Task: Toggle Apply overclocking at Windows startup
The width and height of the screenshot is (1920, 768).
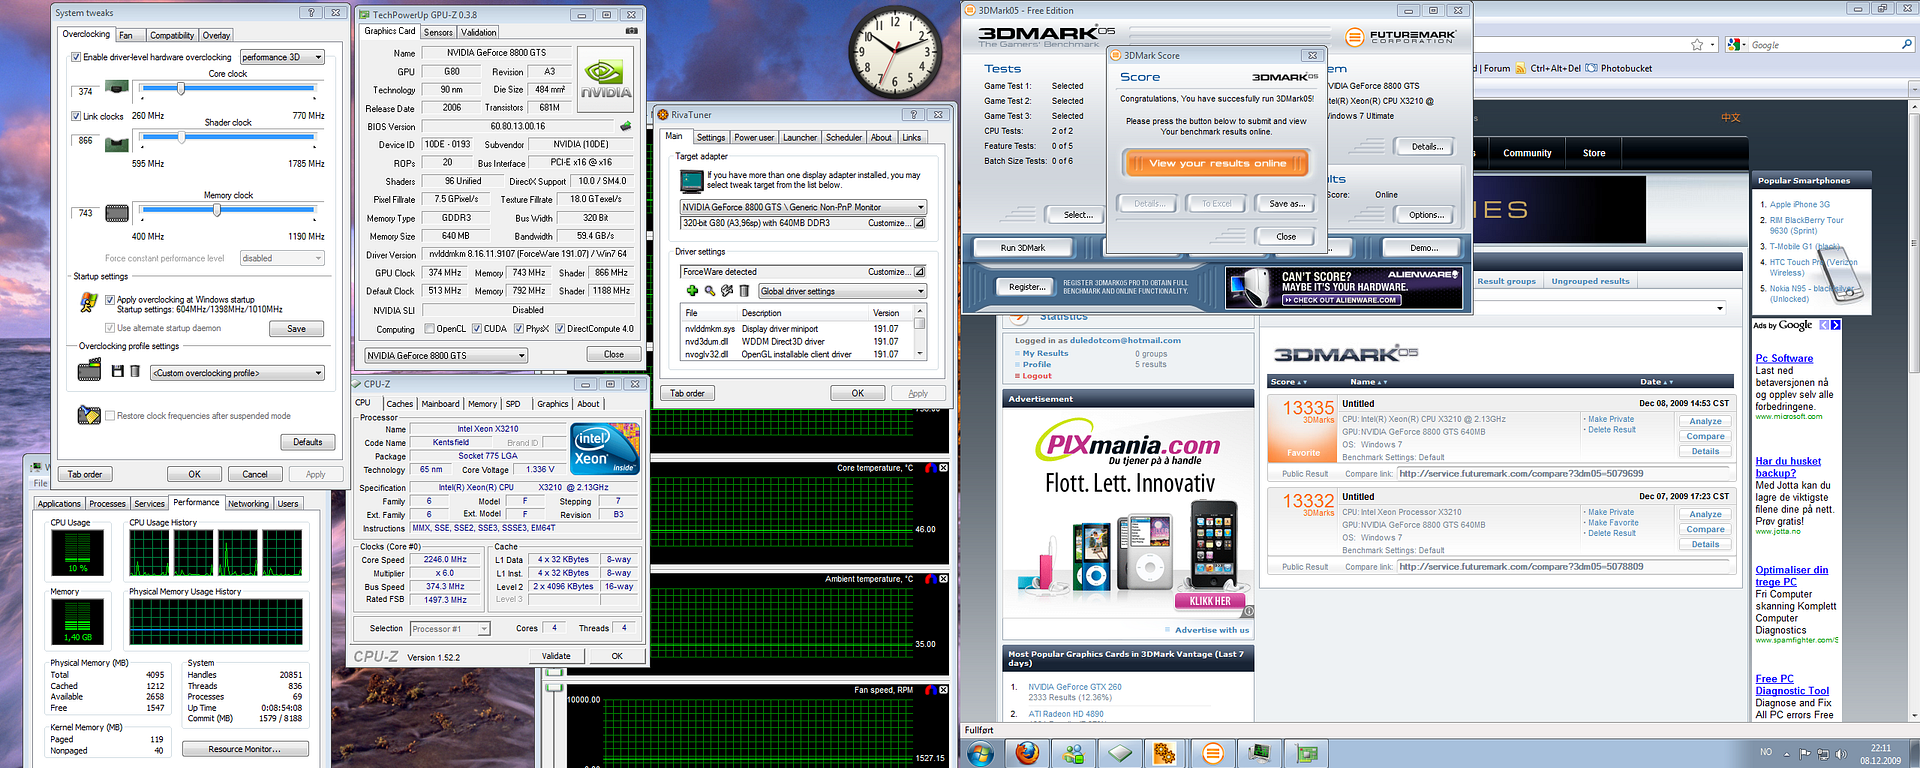Action: click(110, 299)
